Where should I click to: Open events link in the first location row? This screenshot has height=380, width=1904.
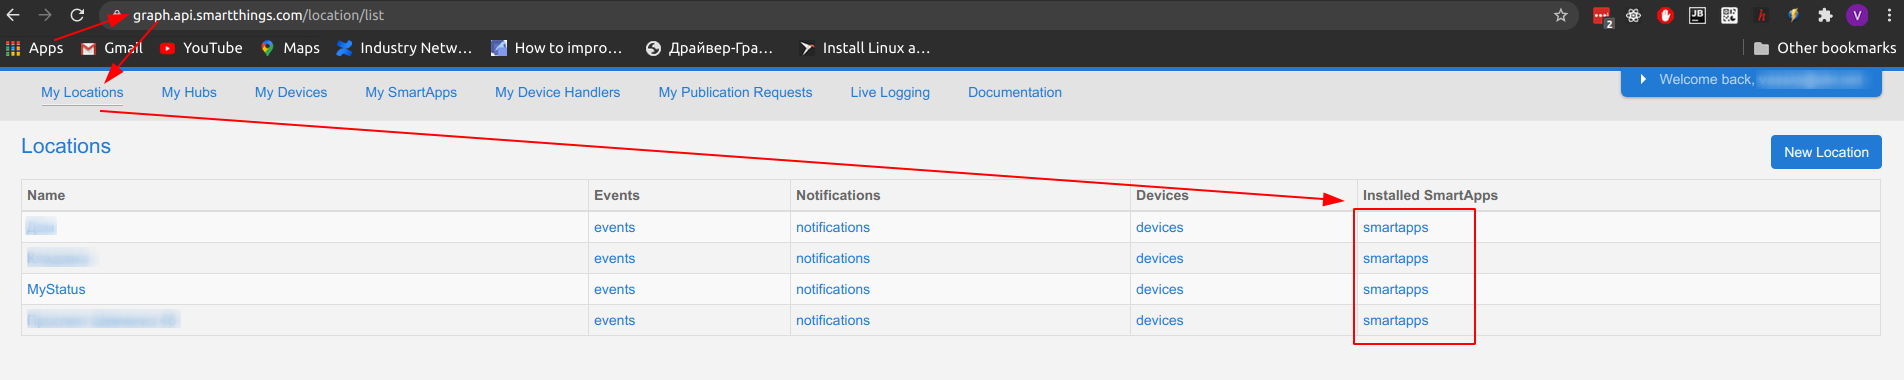tap(614, 227)
